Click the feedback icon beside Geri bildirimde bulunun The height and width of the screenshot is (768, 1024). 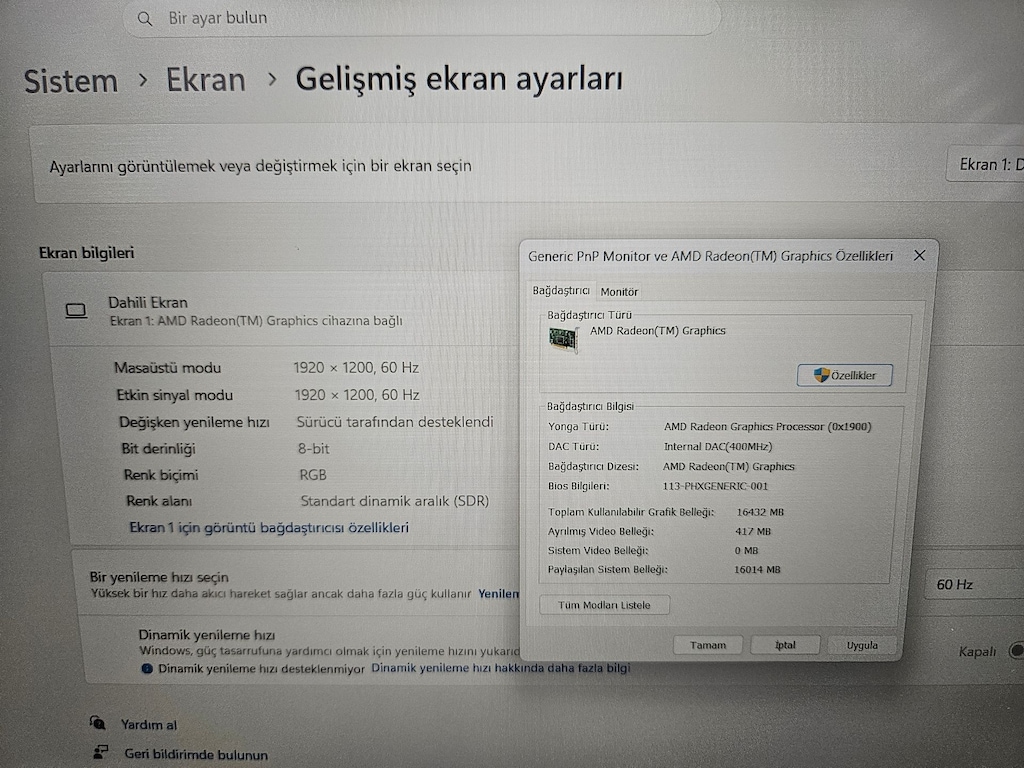click(x=101, y=752)
